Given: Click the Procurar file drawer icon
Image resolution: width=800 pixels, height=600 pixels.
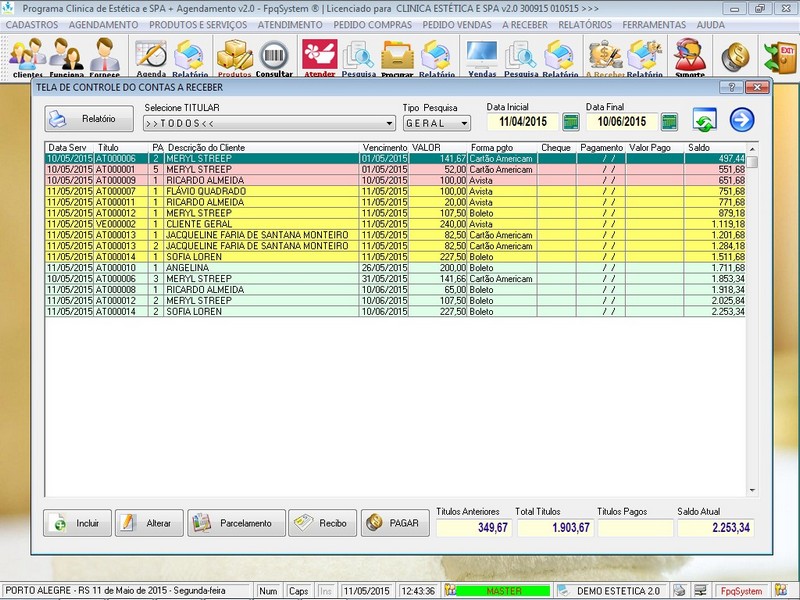Looking at the screenshot, I should (x=397, y=57).
